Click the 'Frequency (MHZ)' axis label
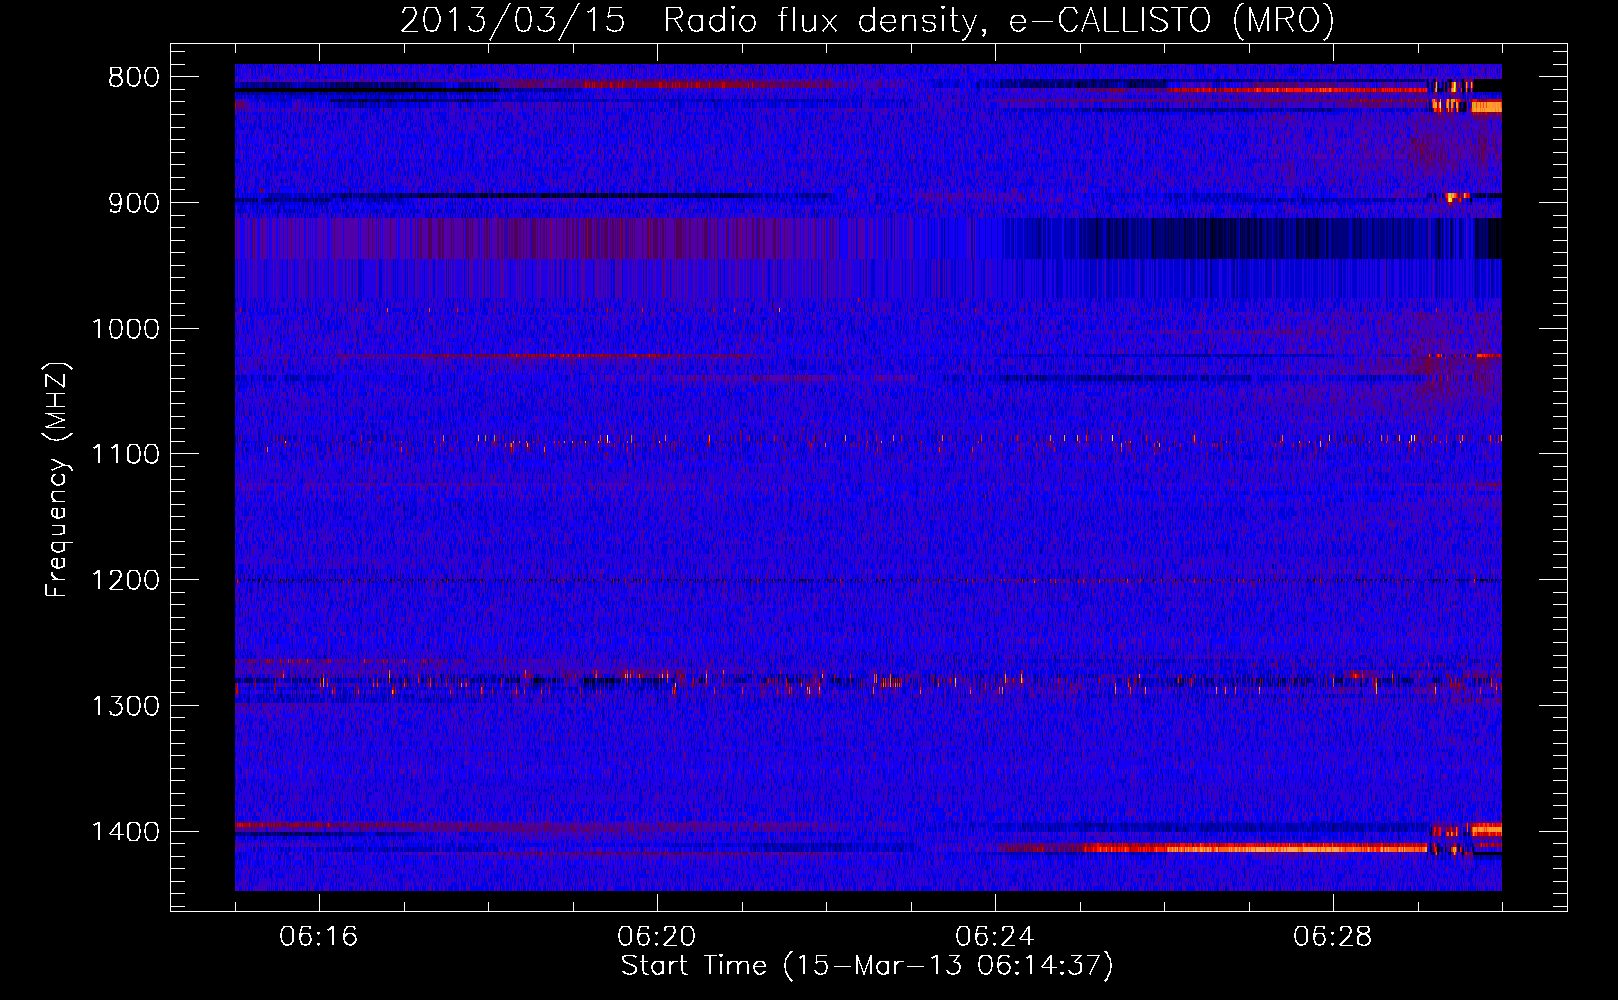Screen dimensions: 1618x1000 click(x=57, y=479)
